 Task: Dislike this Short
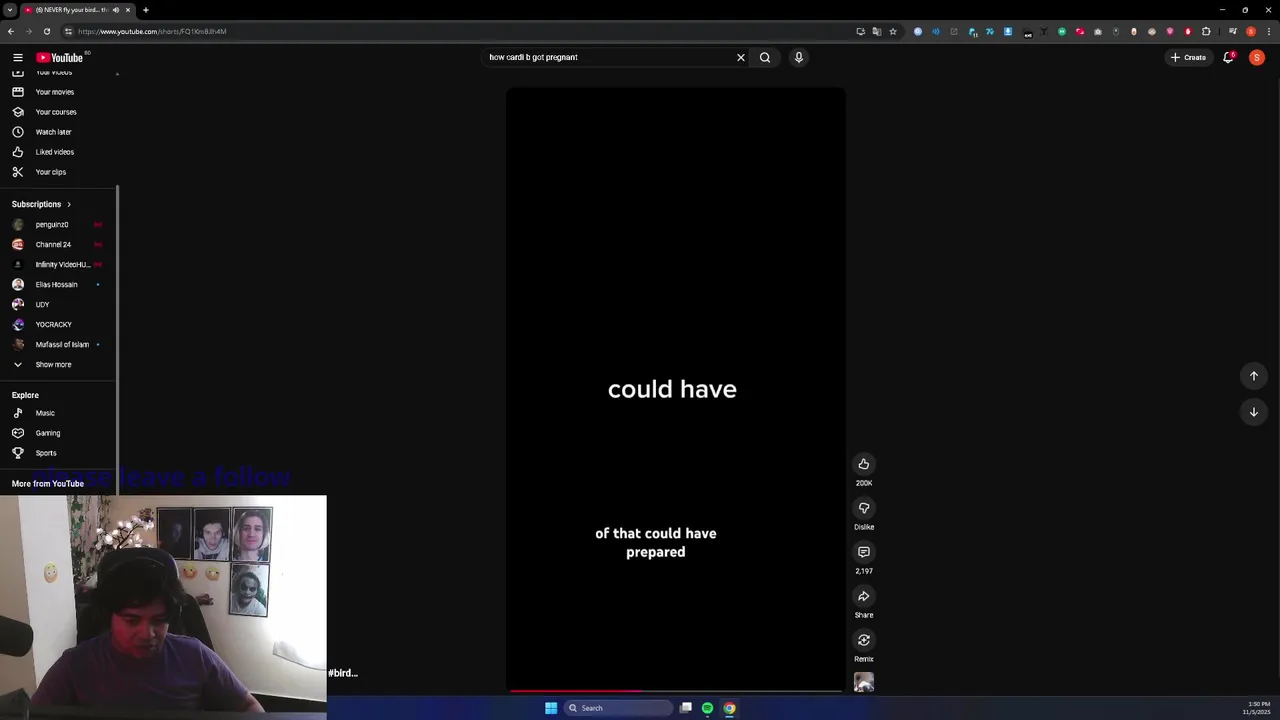click(x=864, y=508)
